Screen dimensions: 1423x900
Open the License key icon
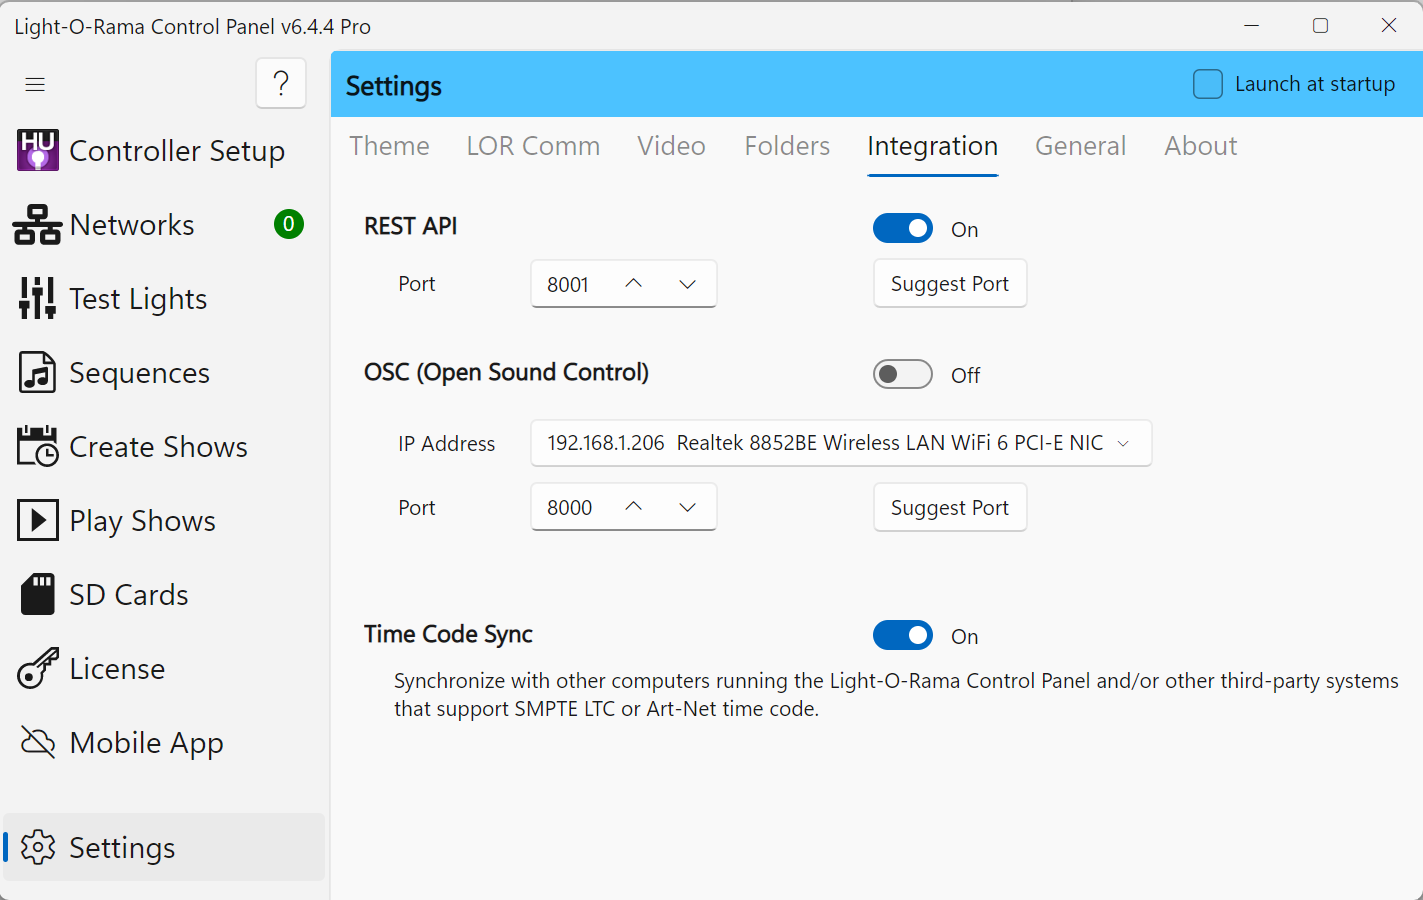click(38, 669)
